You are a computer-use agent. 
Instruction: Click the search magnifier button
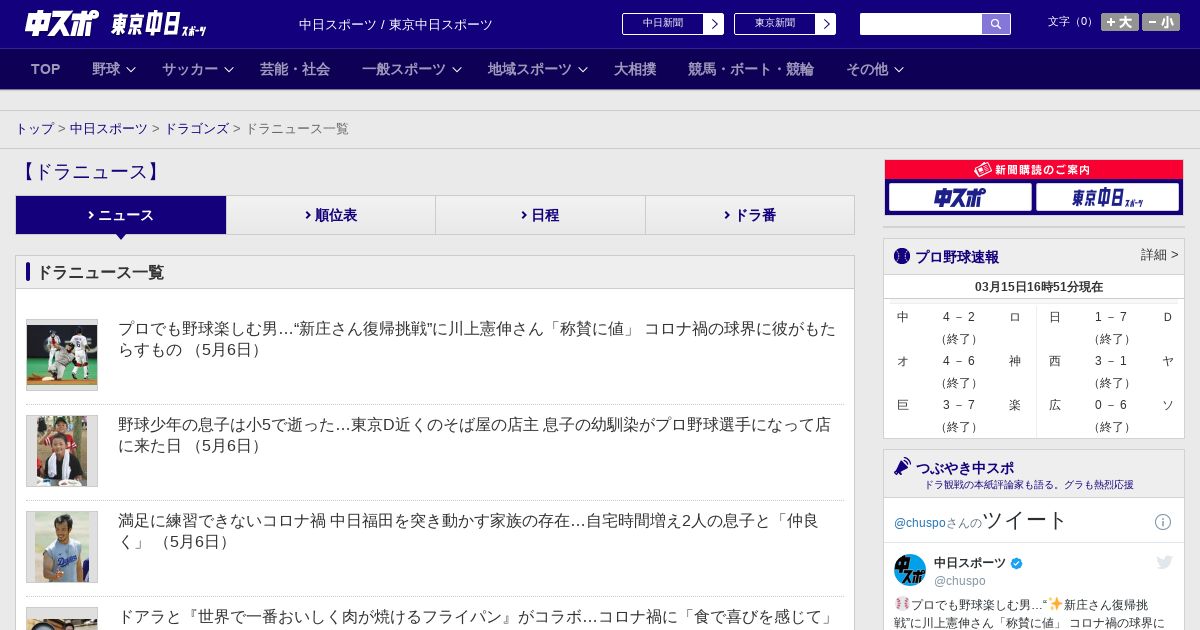tap(996, 24)
